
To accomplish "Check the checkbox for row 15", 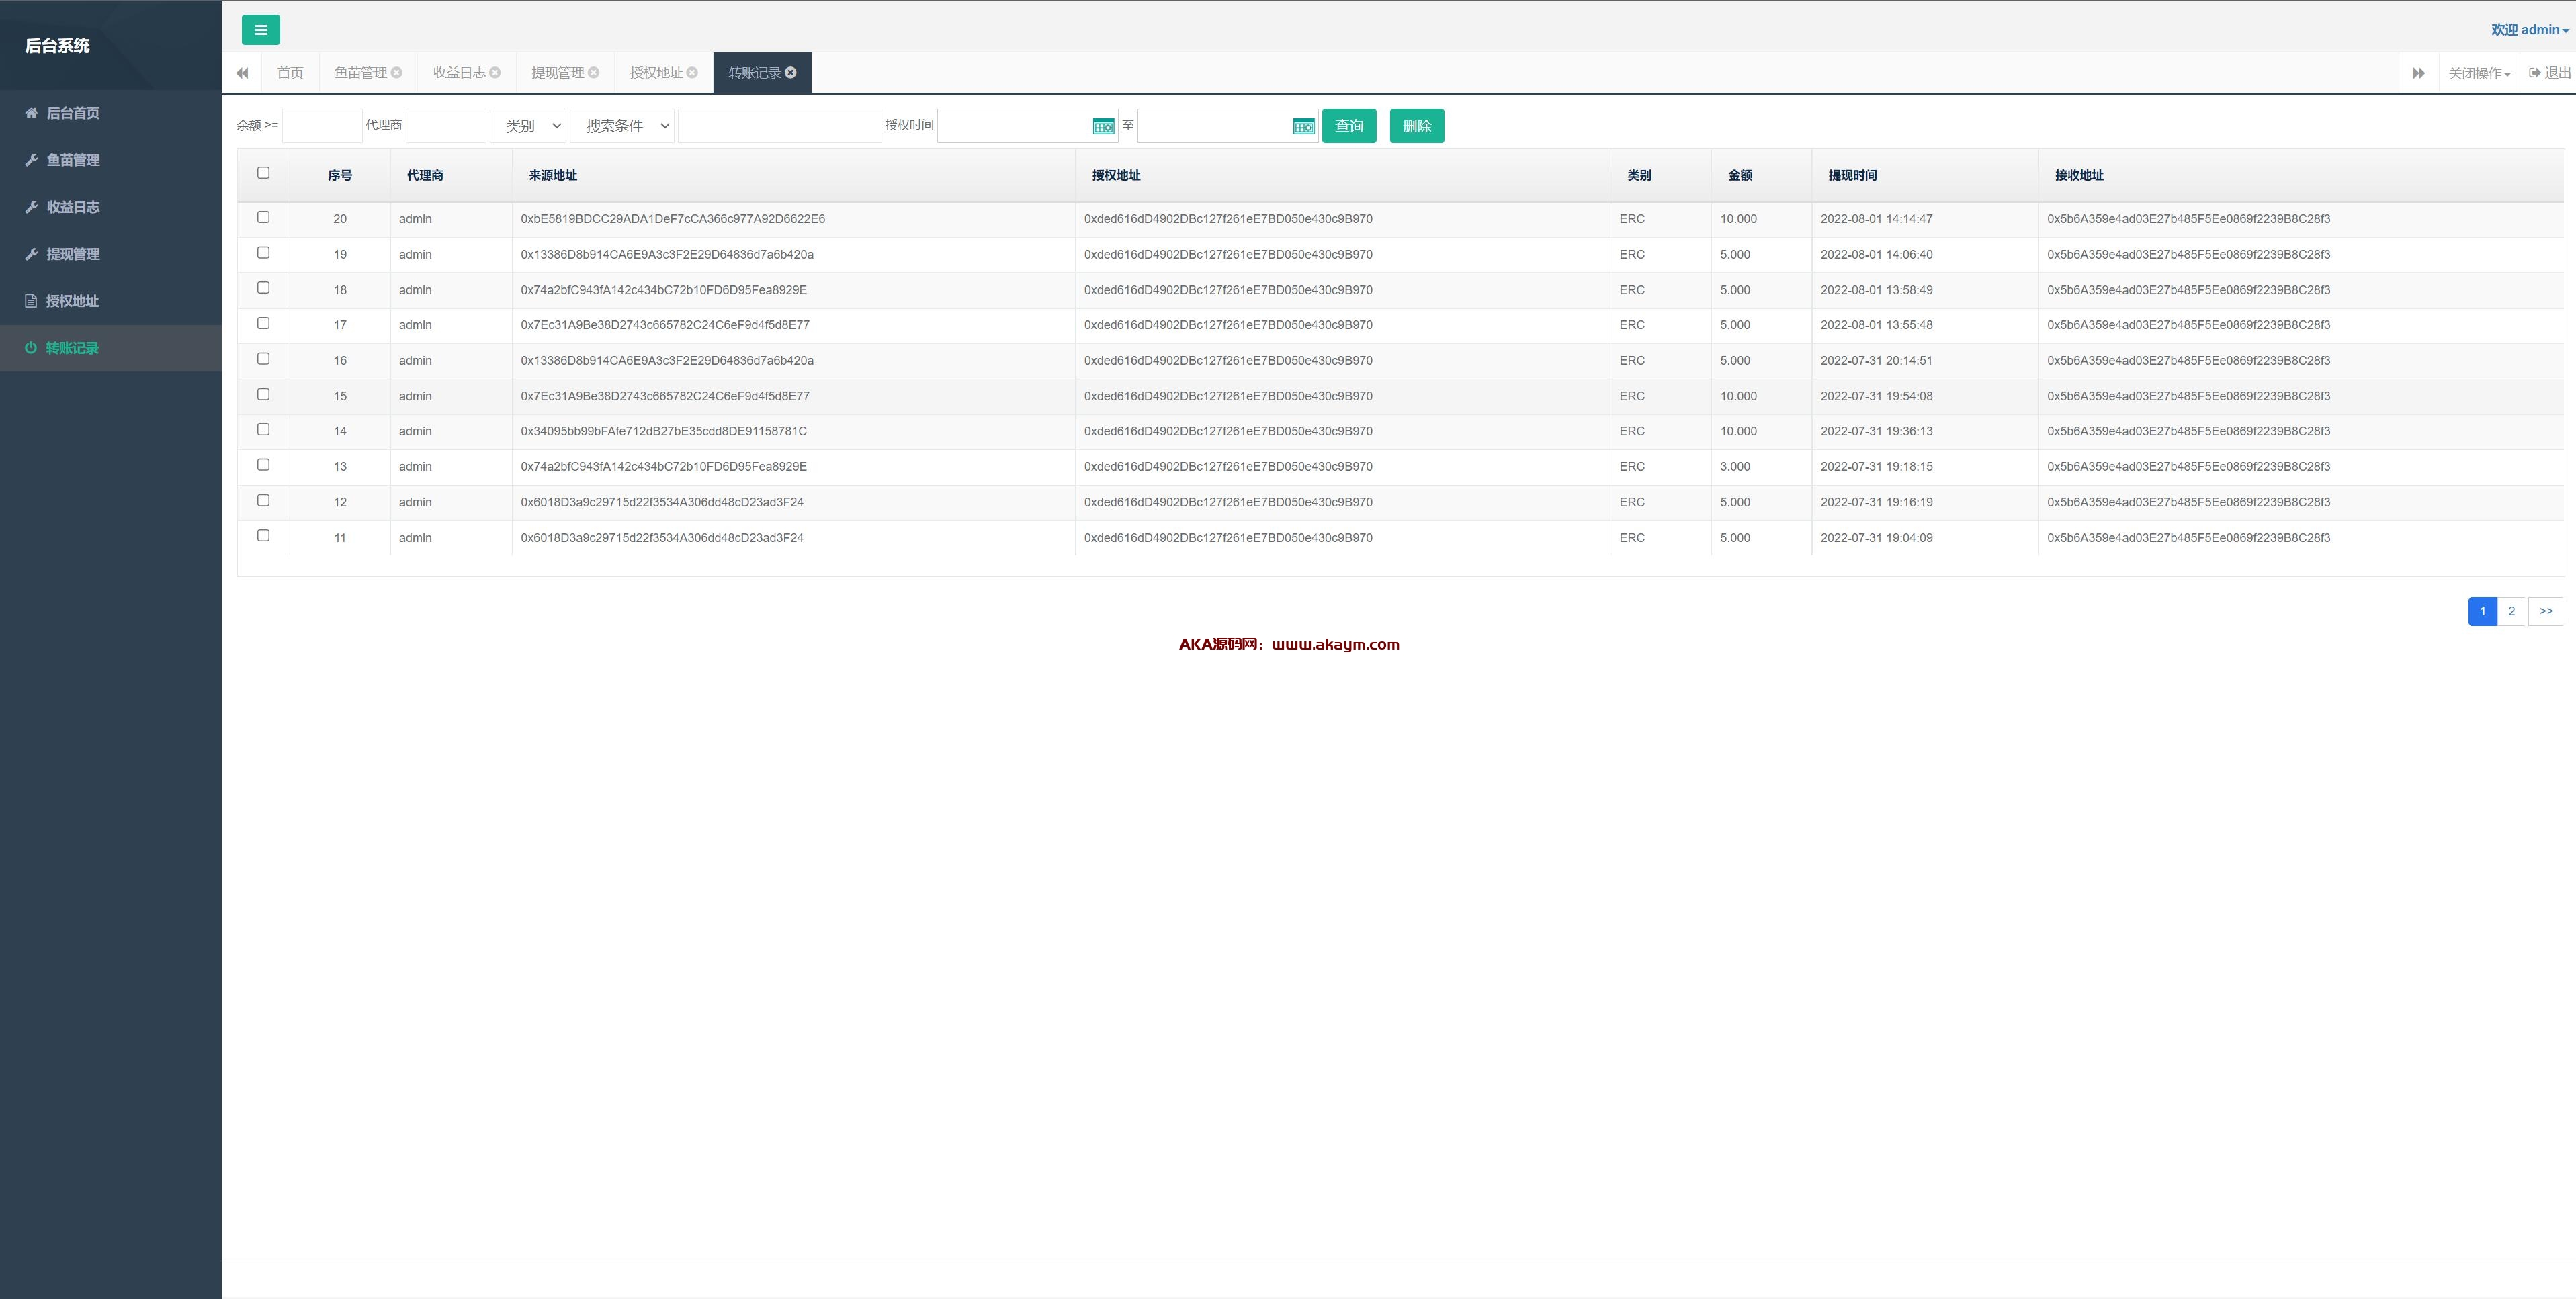I will [x=263, y=394].
